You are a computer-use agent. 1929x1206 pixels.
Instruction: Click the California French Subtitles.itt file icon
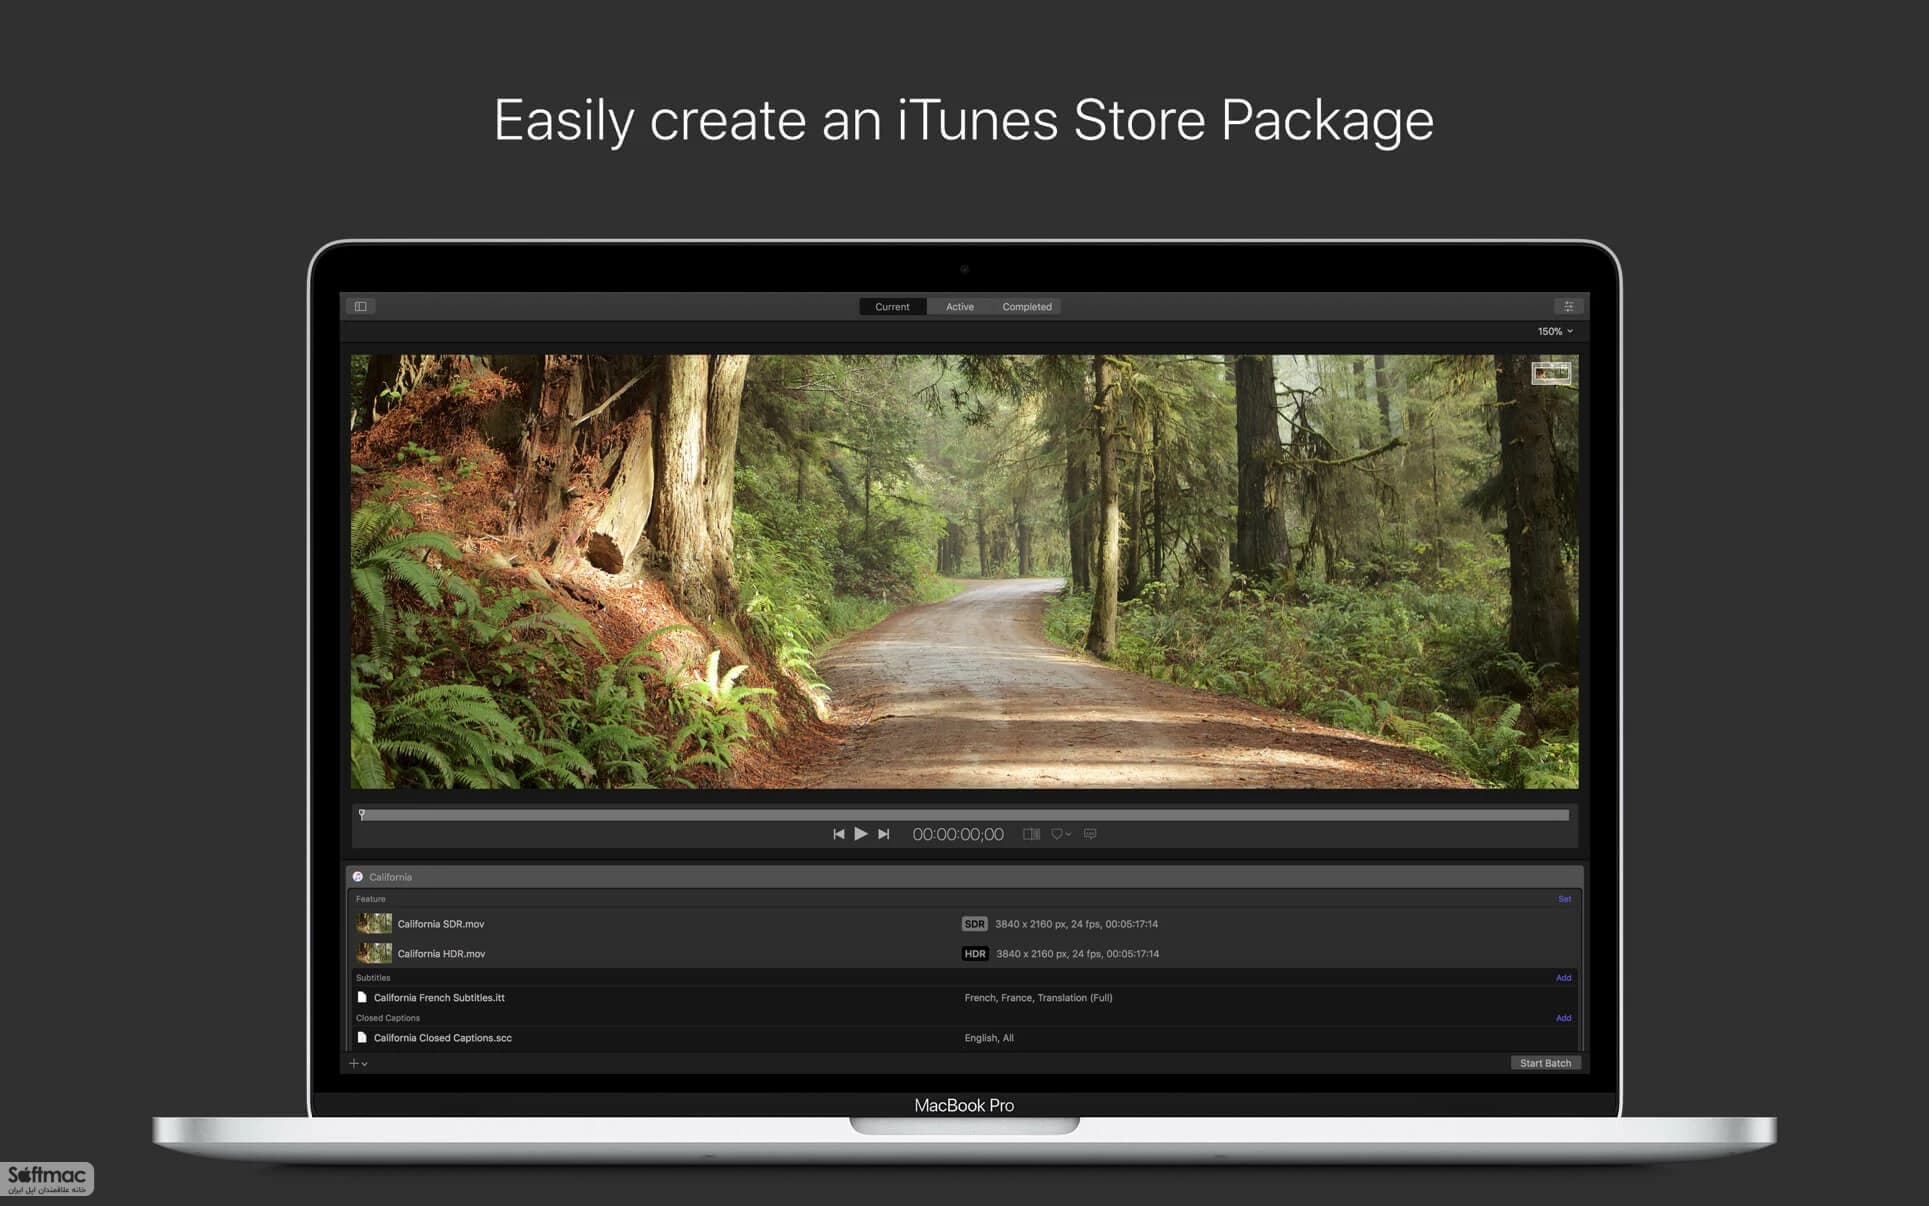[362, 997]
